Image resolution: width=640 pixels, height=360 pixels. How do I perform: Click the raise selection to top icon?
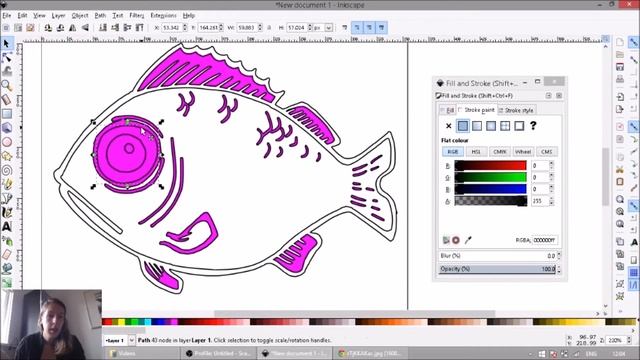point(140,28)
